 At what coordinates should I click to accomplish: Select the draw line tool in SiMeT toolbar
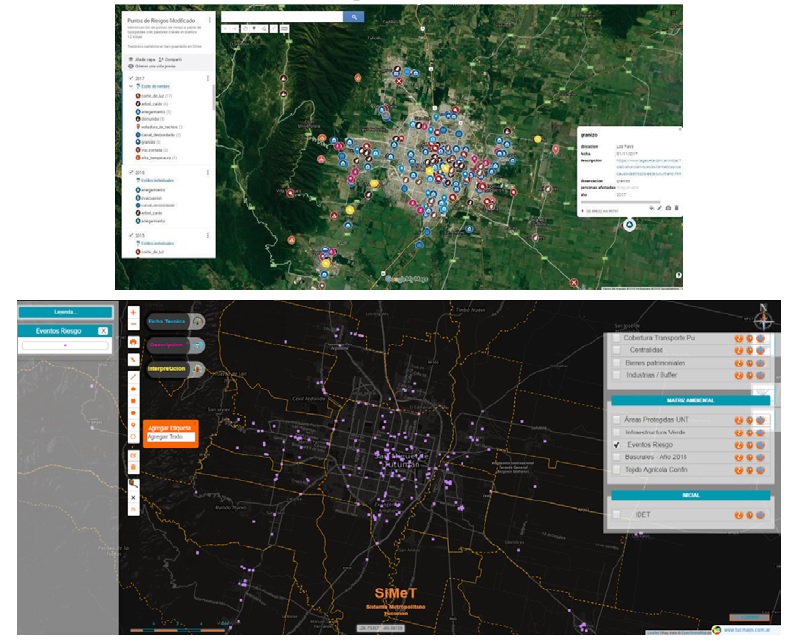tap(134, 376)
